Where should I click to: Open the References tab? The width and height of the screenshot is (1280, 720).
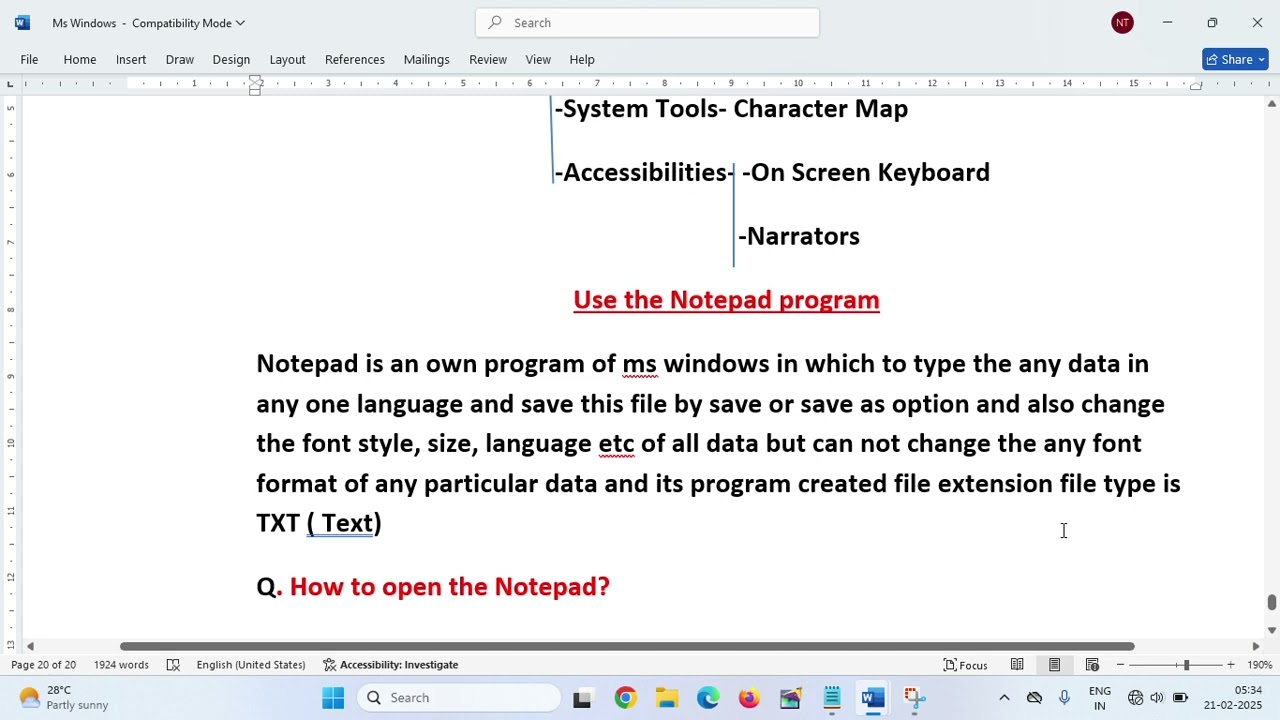[x=355, y=59]
